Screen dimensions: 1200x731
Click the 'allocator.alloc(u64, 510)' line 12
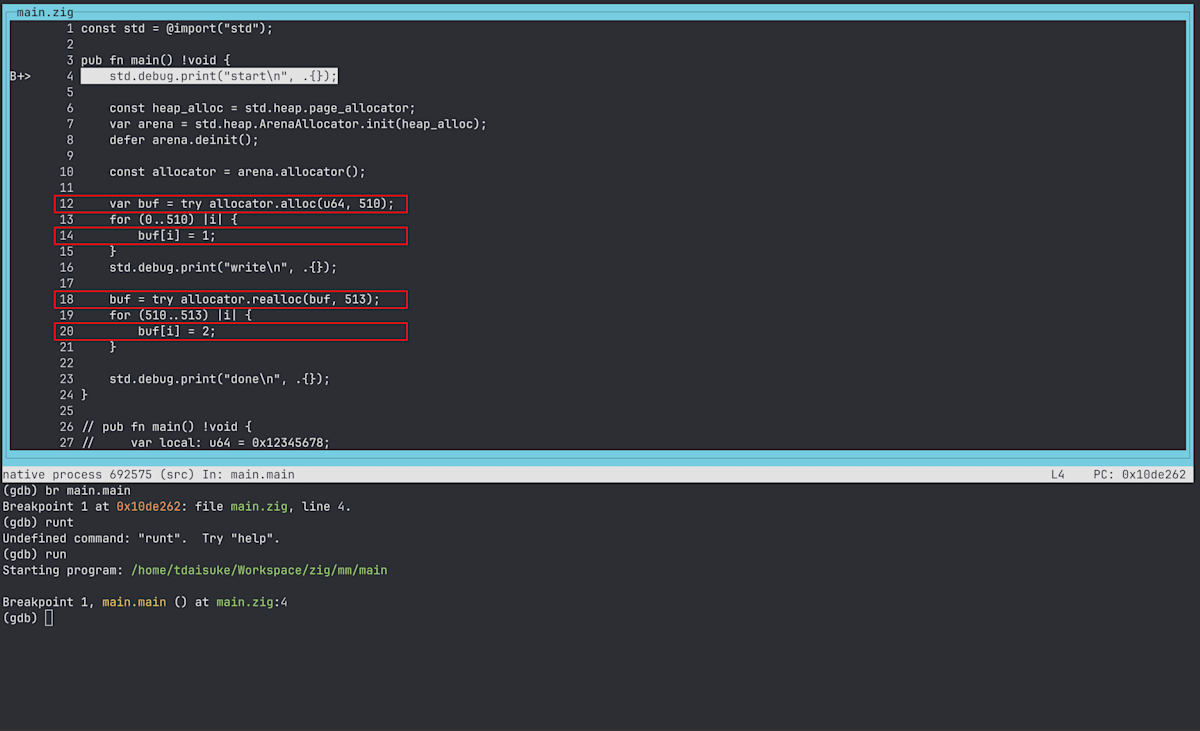[x=231, y=204]
